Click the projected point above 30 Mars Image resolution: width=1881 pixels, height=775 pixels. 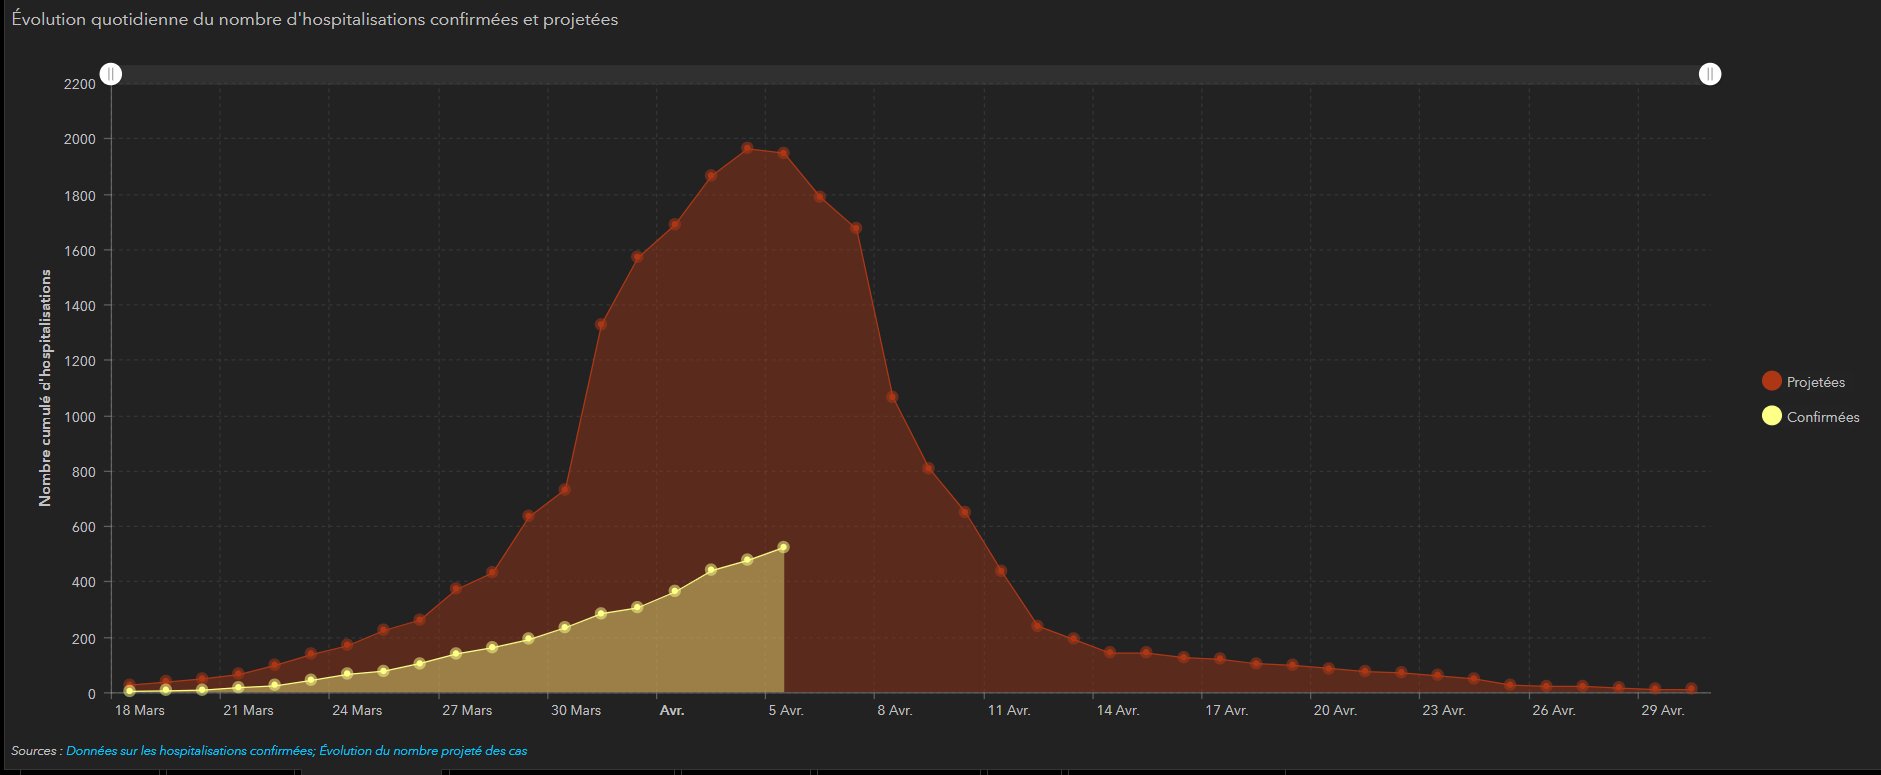[x=565, y=490]
